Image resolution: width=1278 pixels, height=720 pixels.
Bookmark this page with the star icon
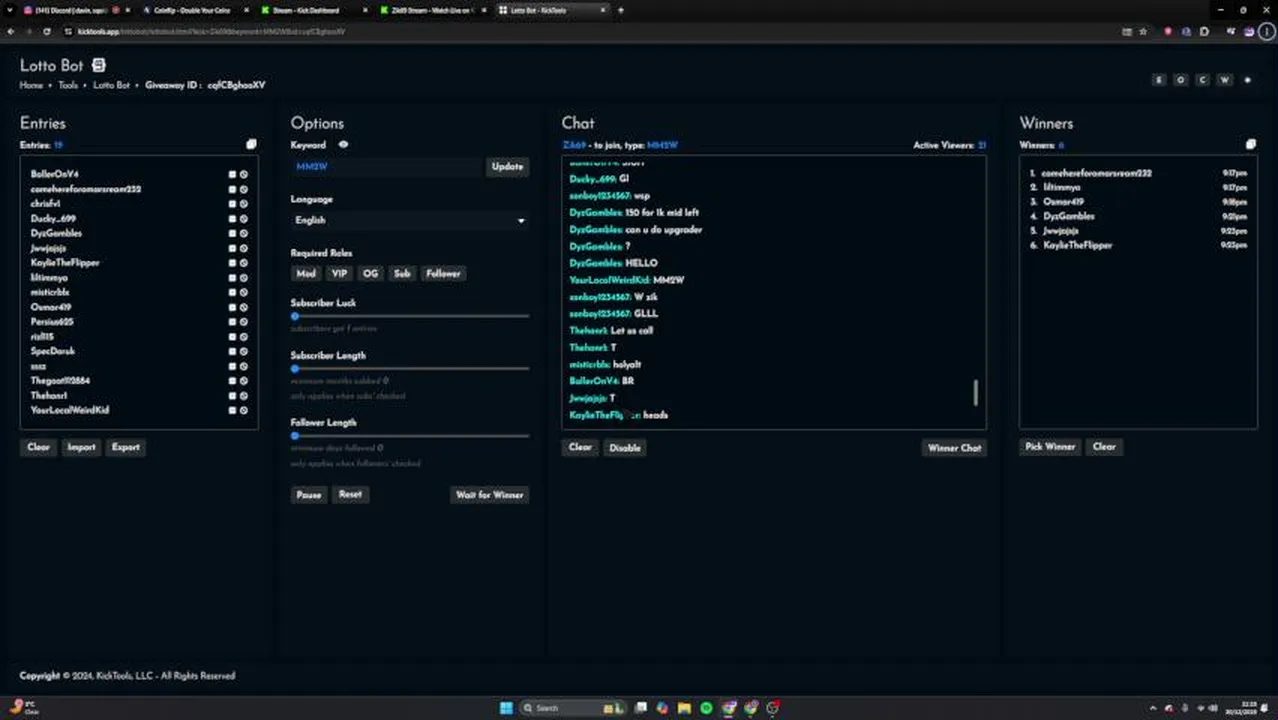click(1143, 31)
